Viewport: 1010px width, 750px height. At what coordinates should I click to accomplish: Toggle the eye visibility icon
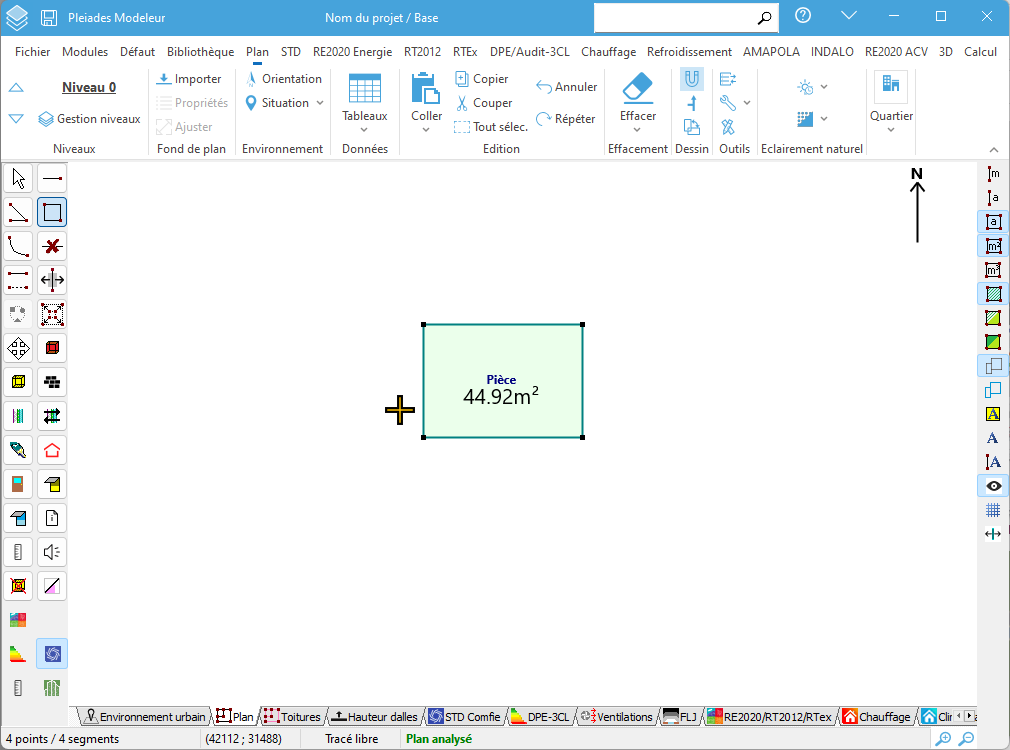coord(993,486)
